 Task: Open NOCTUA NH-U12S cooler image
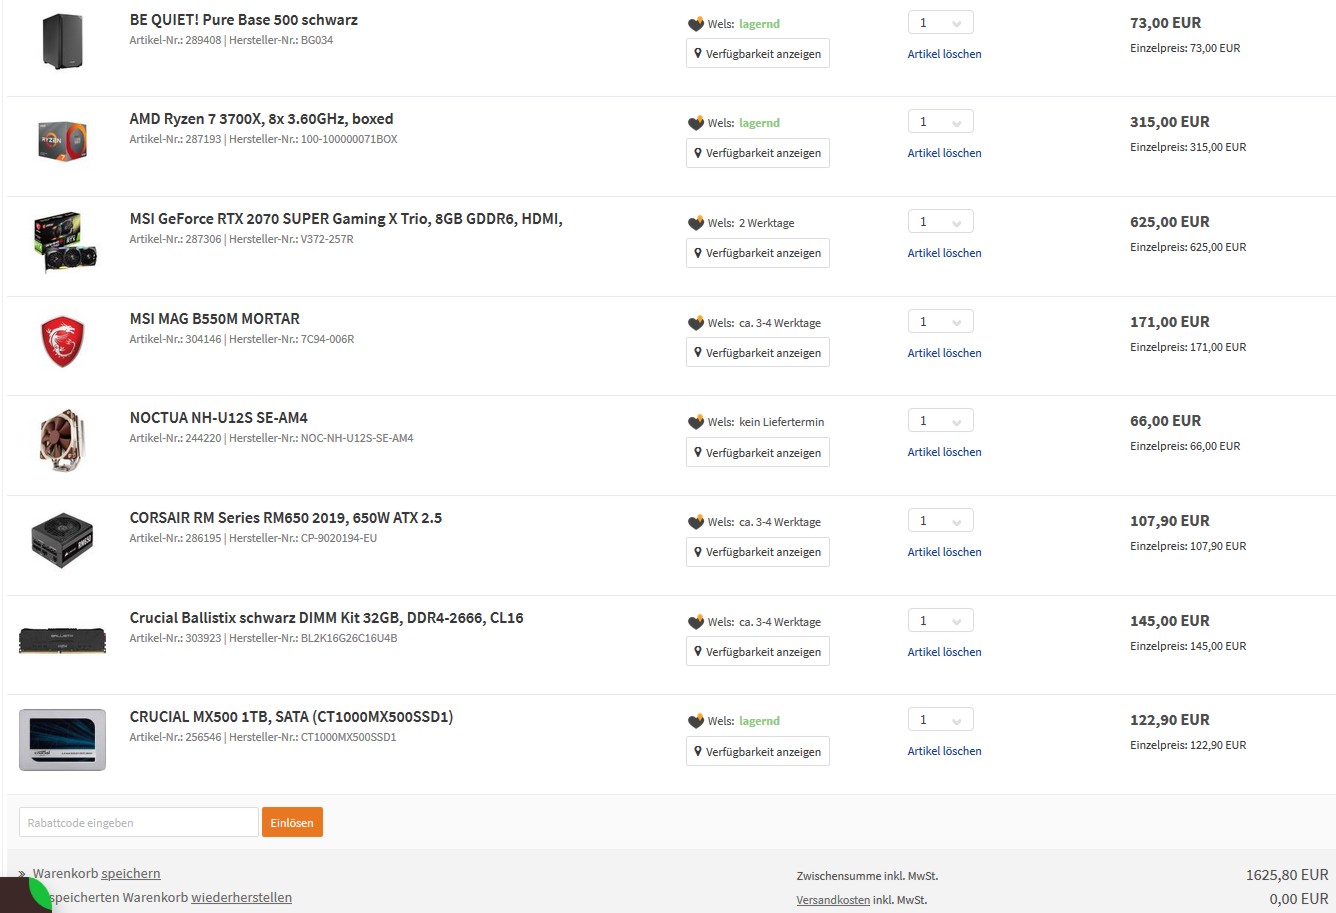(64, 440)
